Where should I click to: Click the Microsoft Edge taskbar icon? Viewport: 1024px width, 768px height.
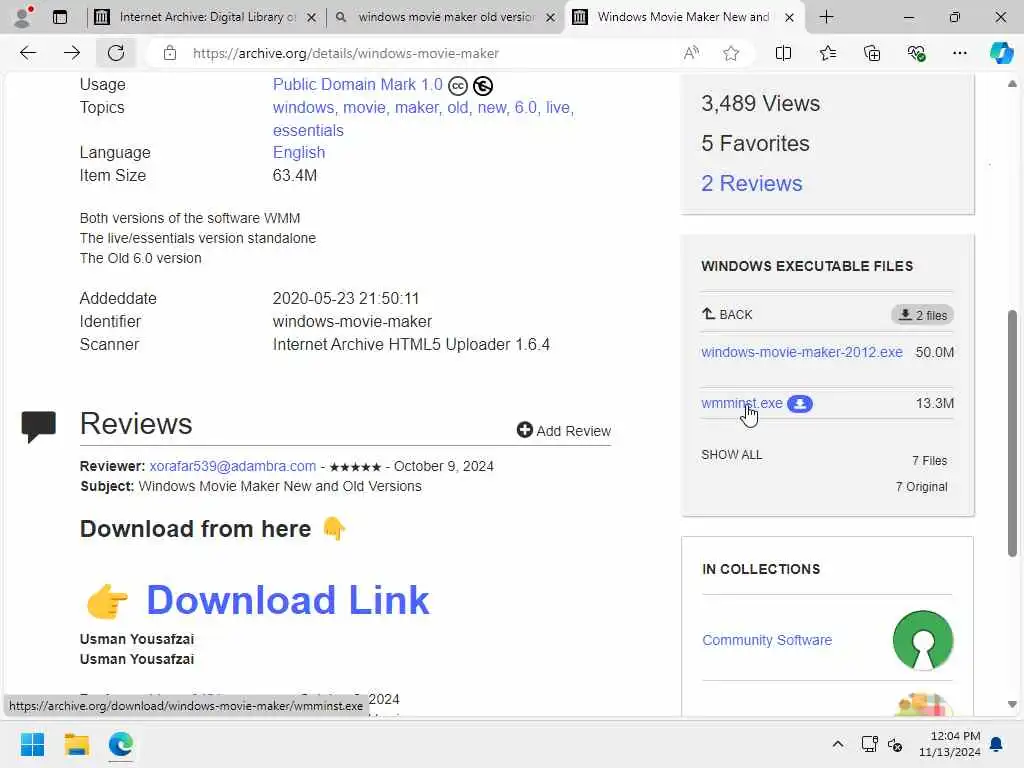[x=121, y=744]
